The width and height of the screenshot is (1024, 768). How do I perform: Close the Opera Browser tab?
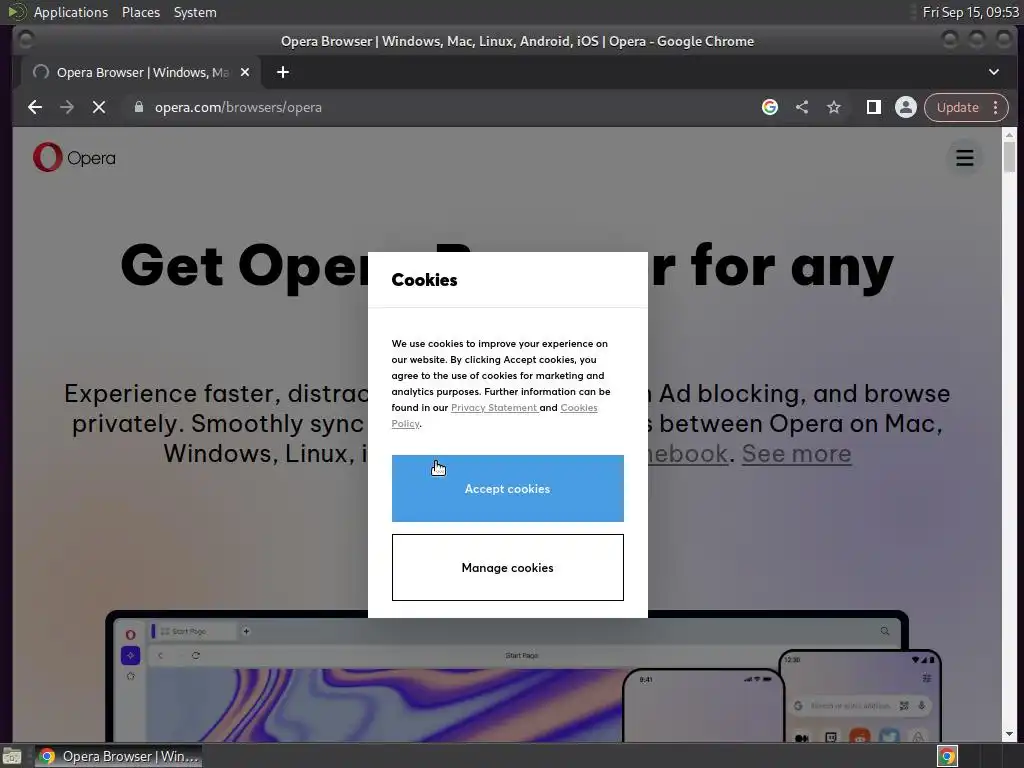pos(245,72)
